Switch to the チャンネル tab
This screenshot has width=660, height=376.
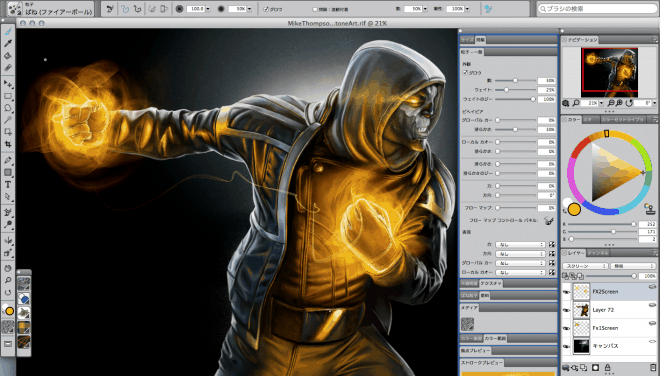click(x=598, y=253)
